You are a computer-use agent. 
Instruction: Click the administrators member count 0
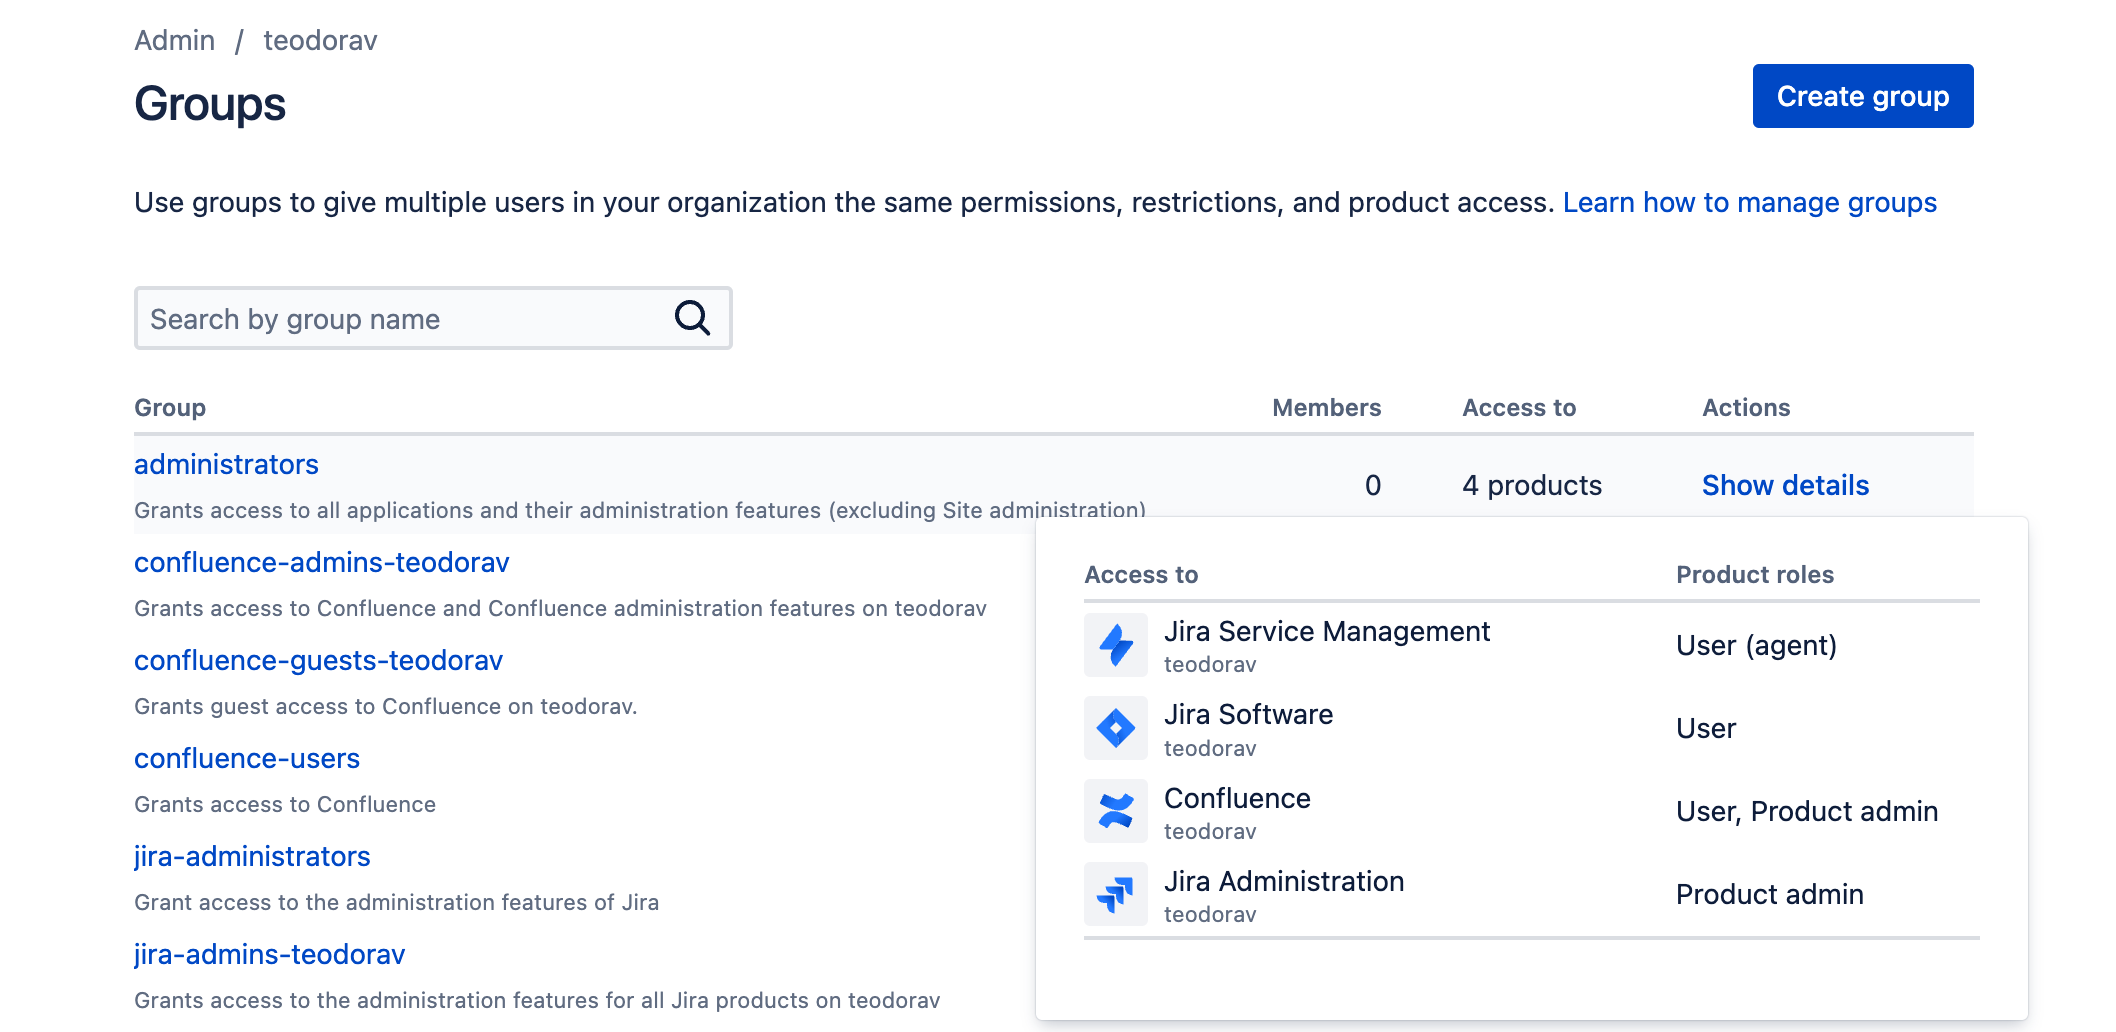click(x=1372, y=485)
